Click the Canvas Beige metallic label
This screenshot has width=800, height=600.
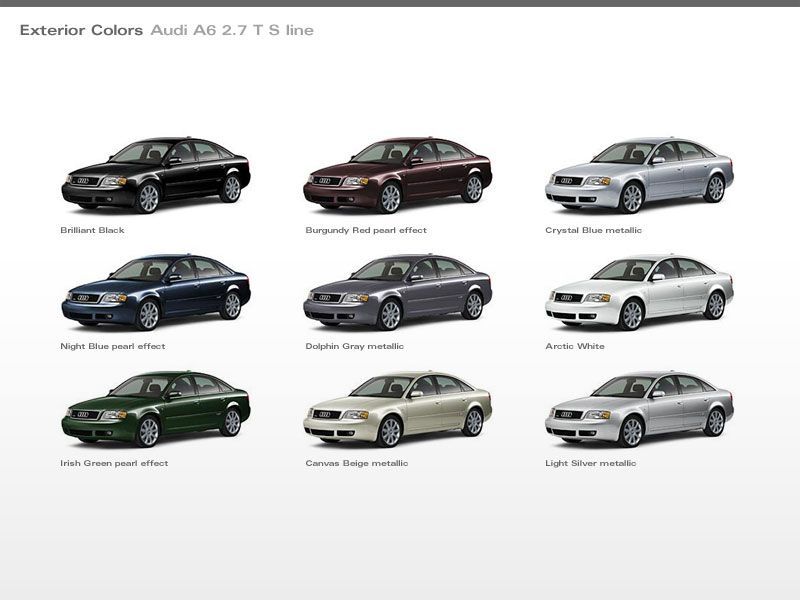(357, 463)
